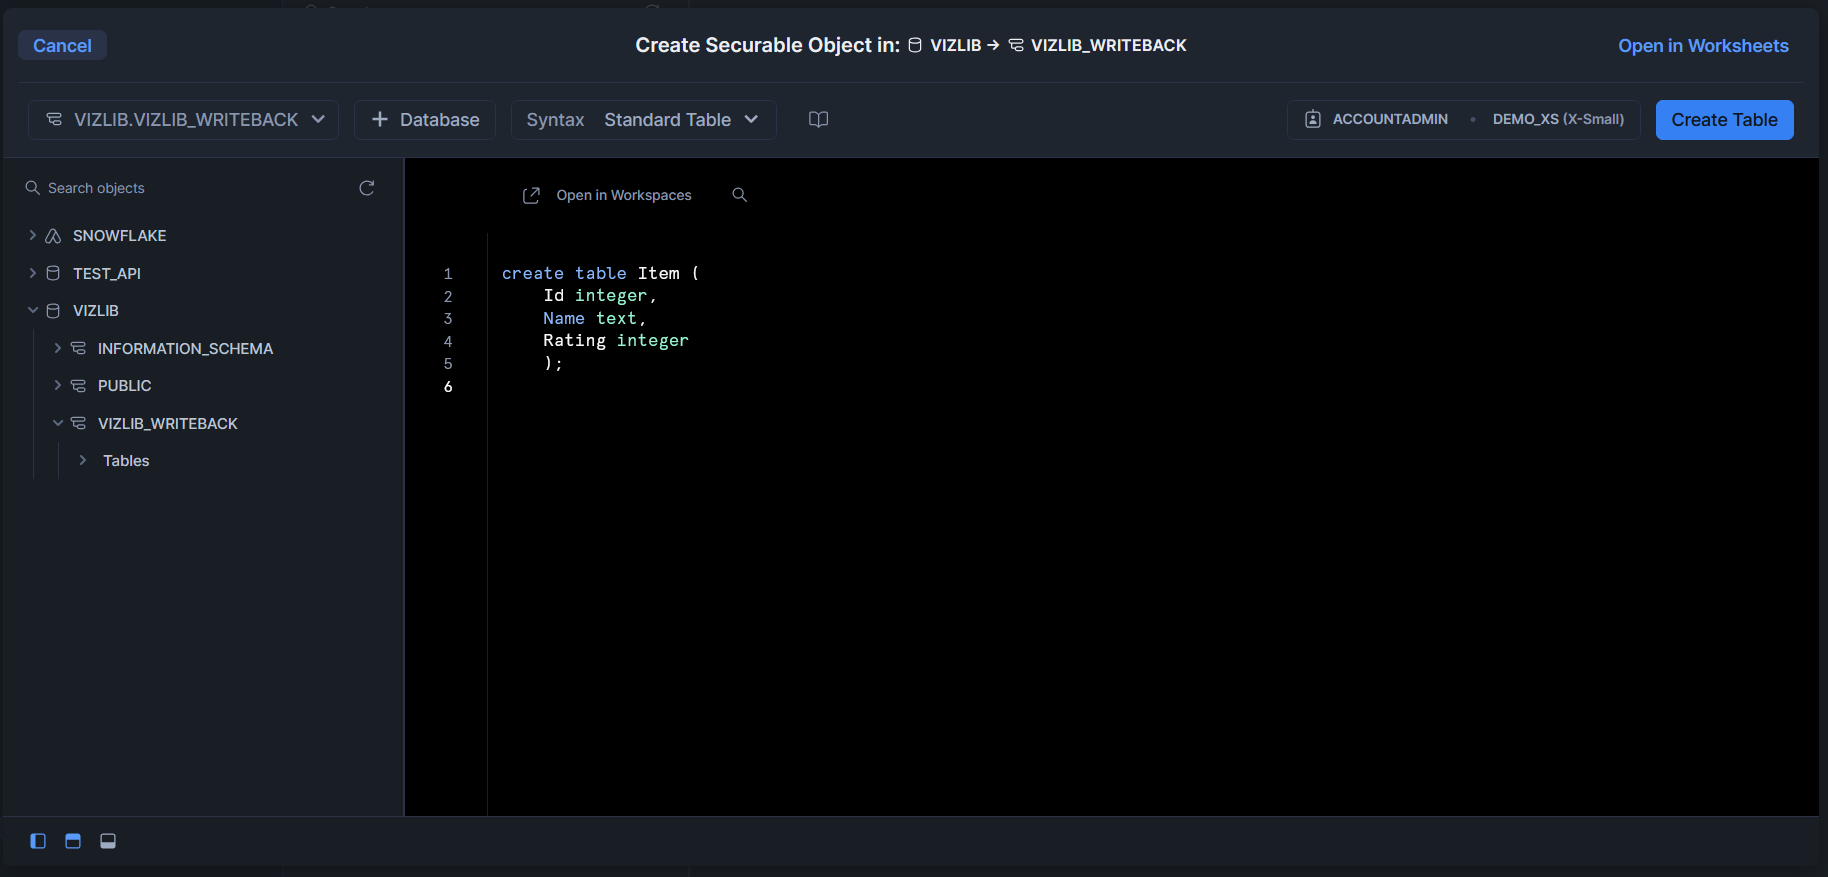Image resolution: width=1828 pixels, height=877 pixels.
Task: Toggle the bottom panel layout icon
Action: 108,841
